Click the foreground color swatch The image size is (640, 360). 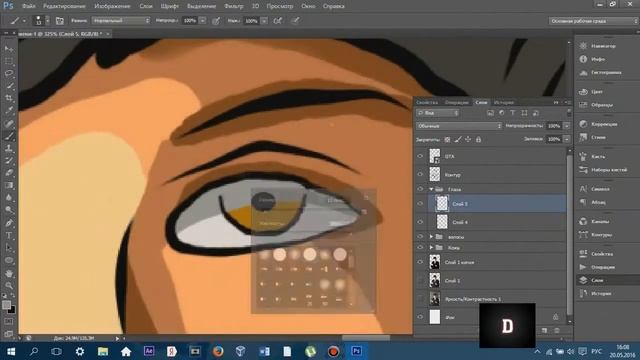click(6, 305)
